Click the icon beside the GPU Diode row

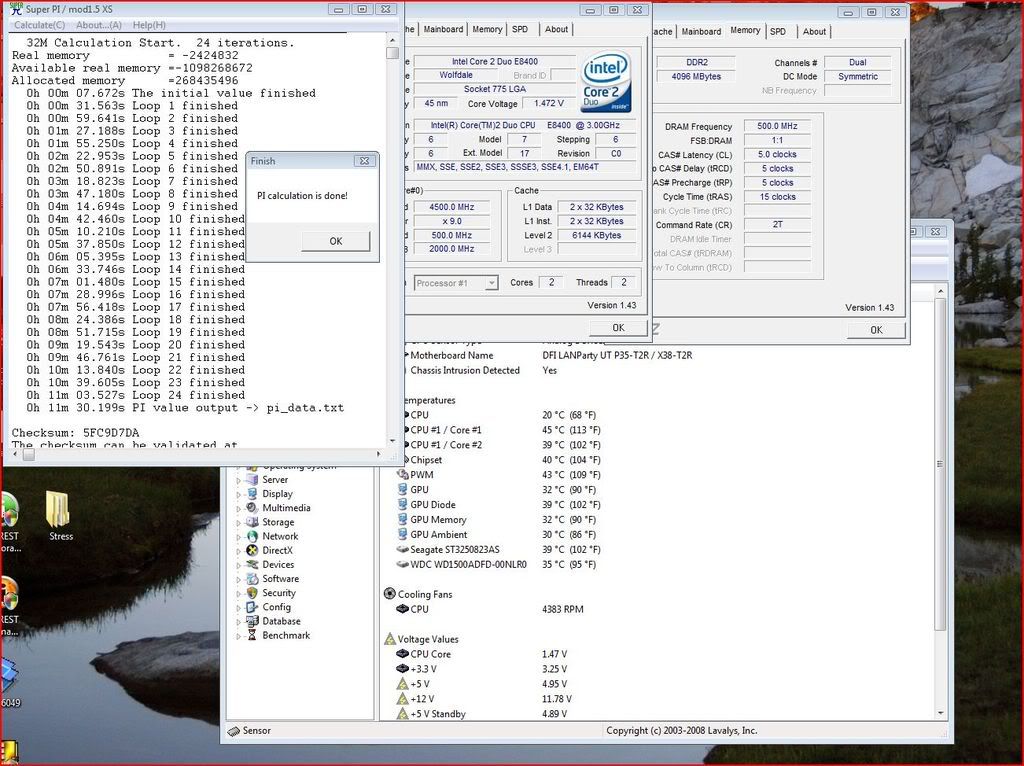coord(402,505)
